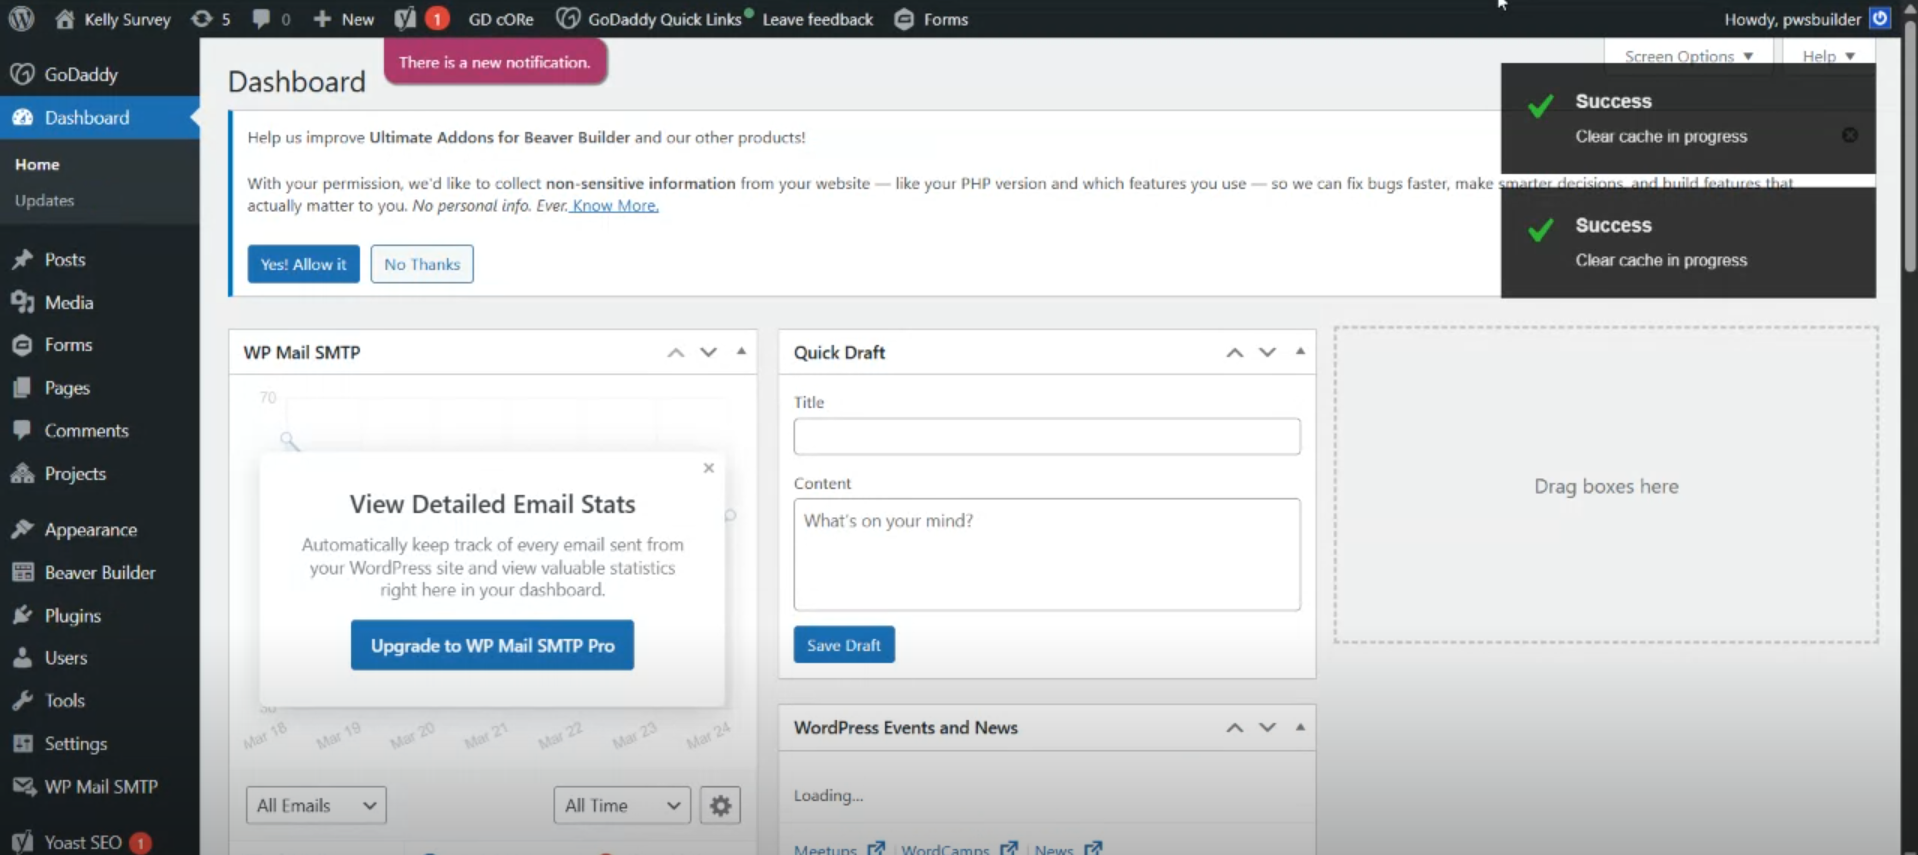This screenshot has height=855, width=1918.
Task: Open the comments bubble icon
Action: 270,19
